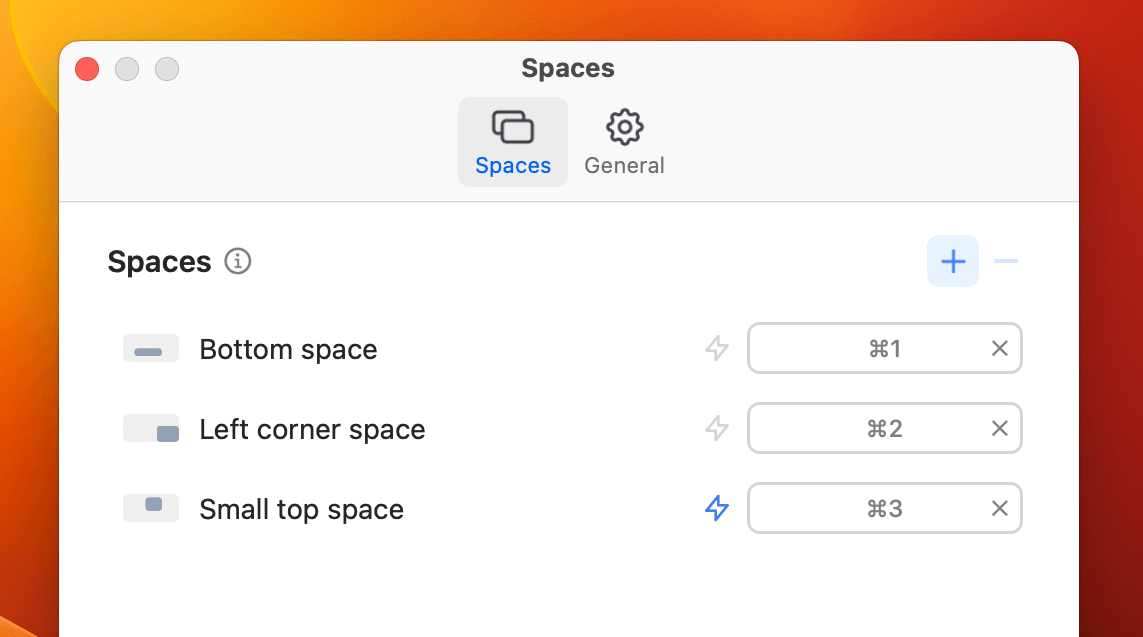1143x637 pixels.
Task: Switch to the General tab
Action: 624,140
